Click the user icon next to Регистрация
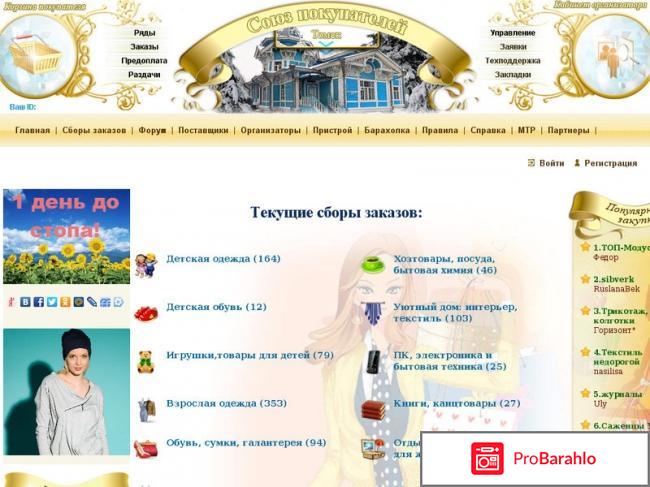Image resolution: width=650 pixels, height=487 pixels. (577, 163)
